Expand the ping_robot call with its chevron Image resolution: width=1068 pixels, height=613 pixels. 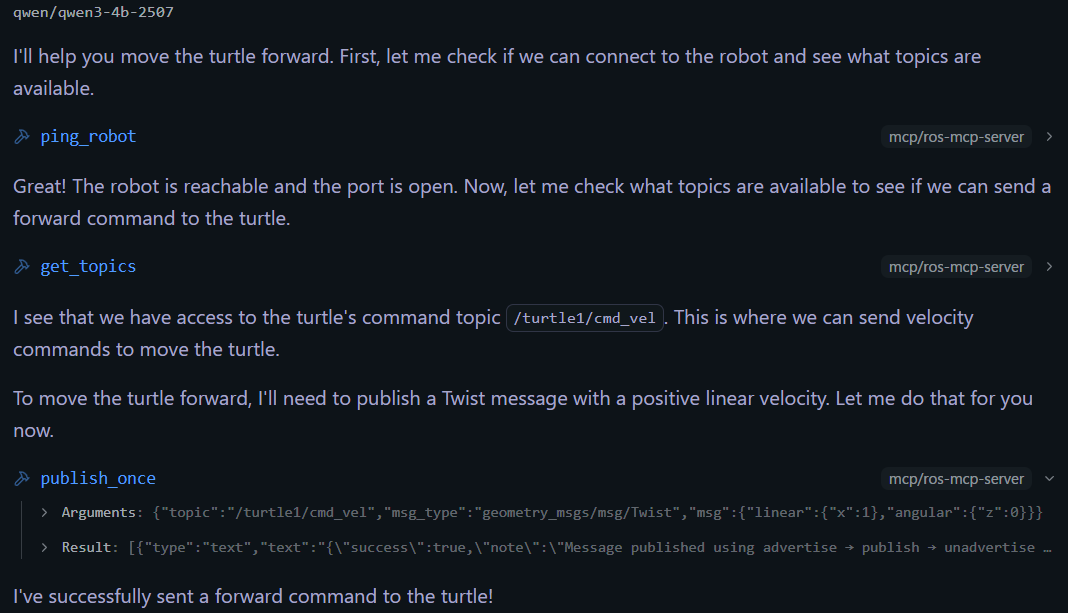(1049, 137)
